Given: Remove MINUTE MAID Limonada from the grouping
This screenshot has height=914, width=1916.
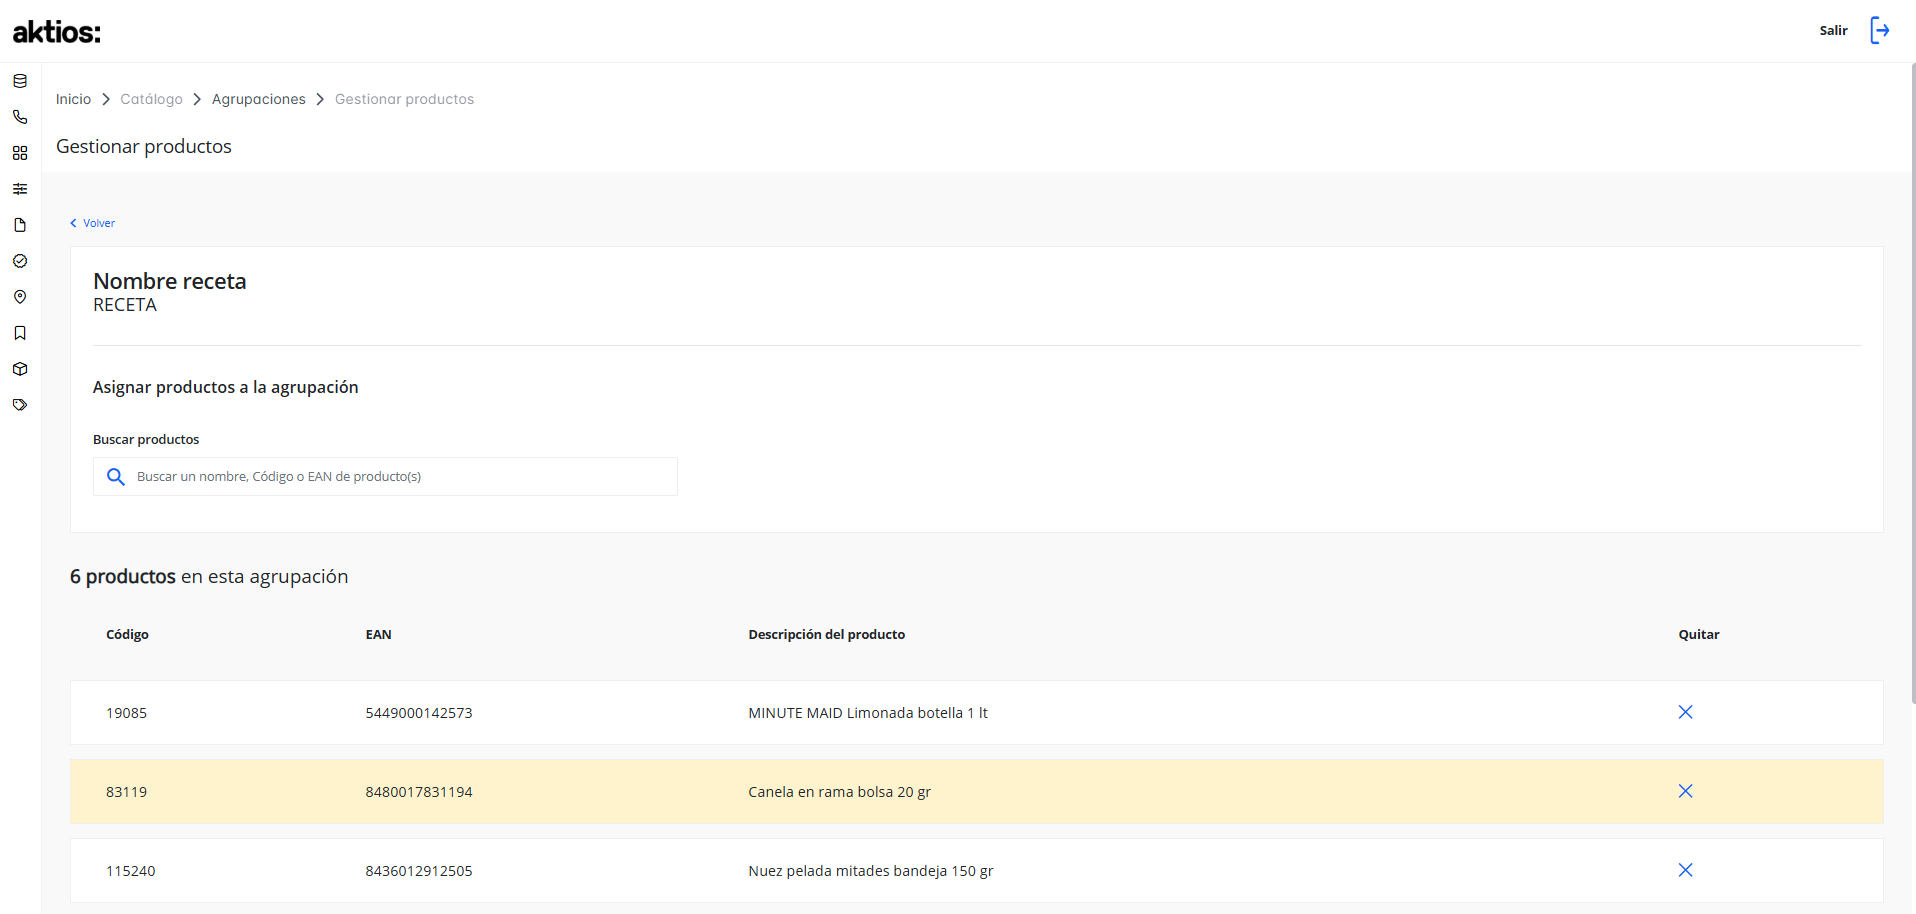Looking at the screenshot, I should 1685,712.
